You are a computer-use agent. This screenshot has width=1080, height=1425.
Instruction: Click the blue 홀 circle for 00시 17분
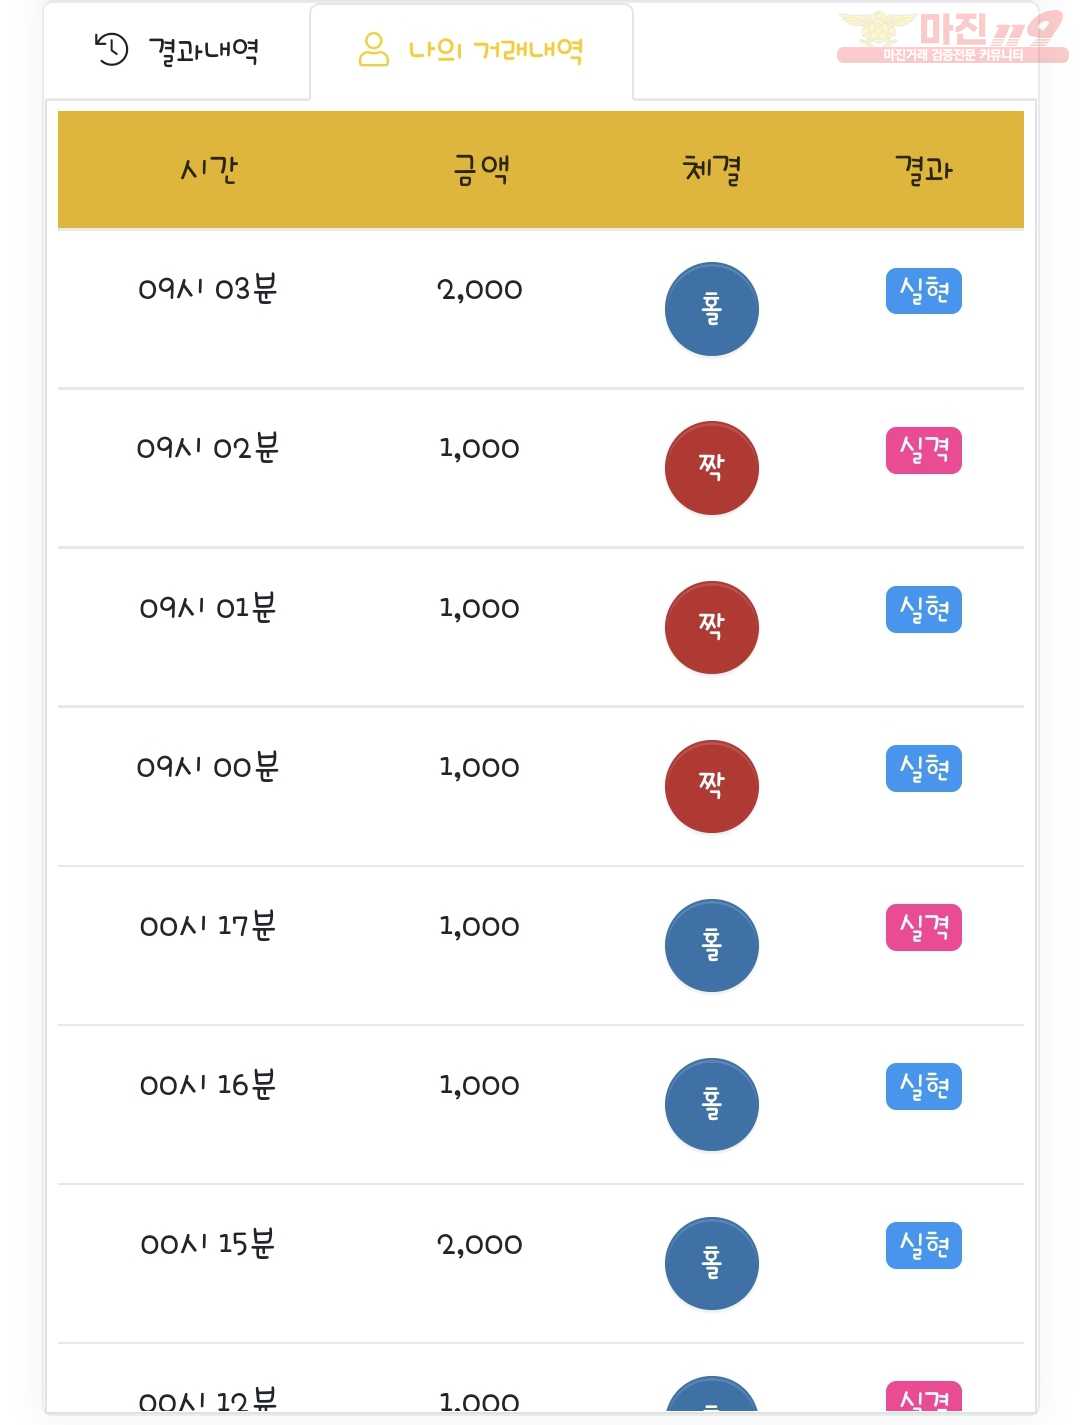(x=711, y=945)
